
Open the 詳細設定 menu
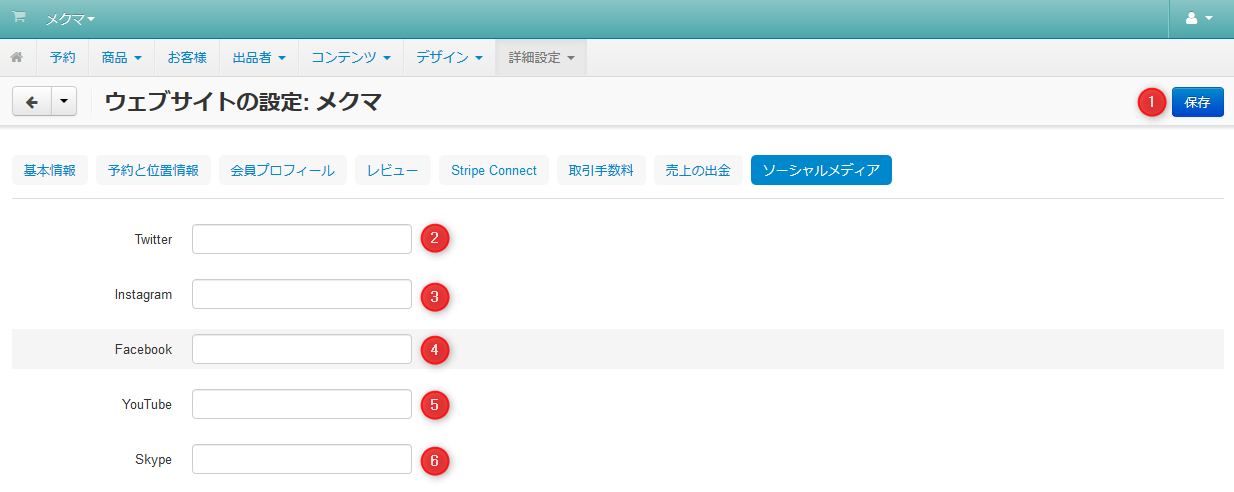[541, 58]
